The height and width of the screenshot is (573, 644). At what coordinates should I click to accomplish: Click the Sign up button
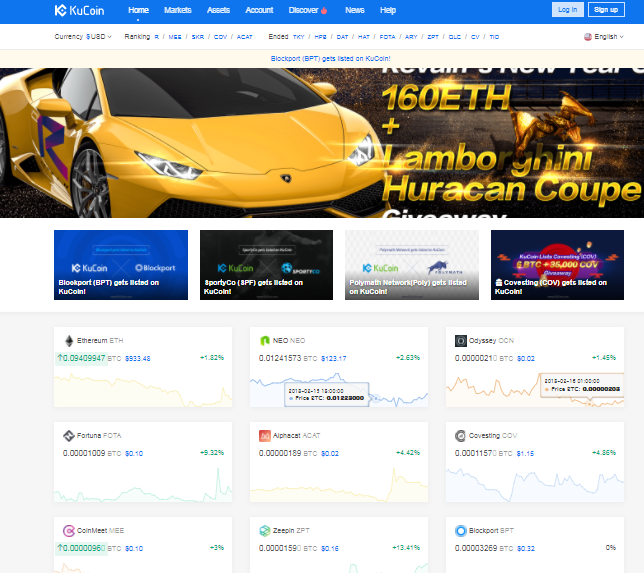point(606,10)
